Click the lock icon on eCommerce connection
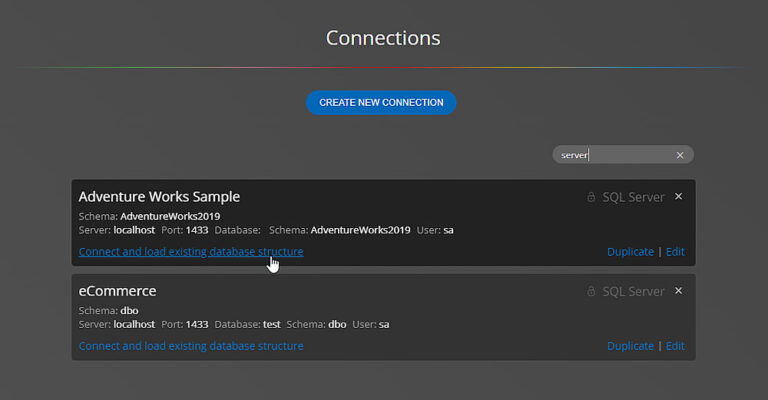Viewport: 768px width, 400px height. [591, 291]
